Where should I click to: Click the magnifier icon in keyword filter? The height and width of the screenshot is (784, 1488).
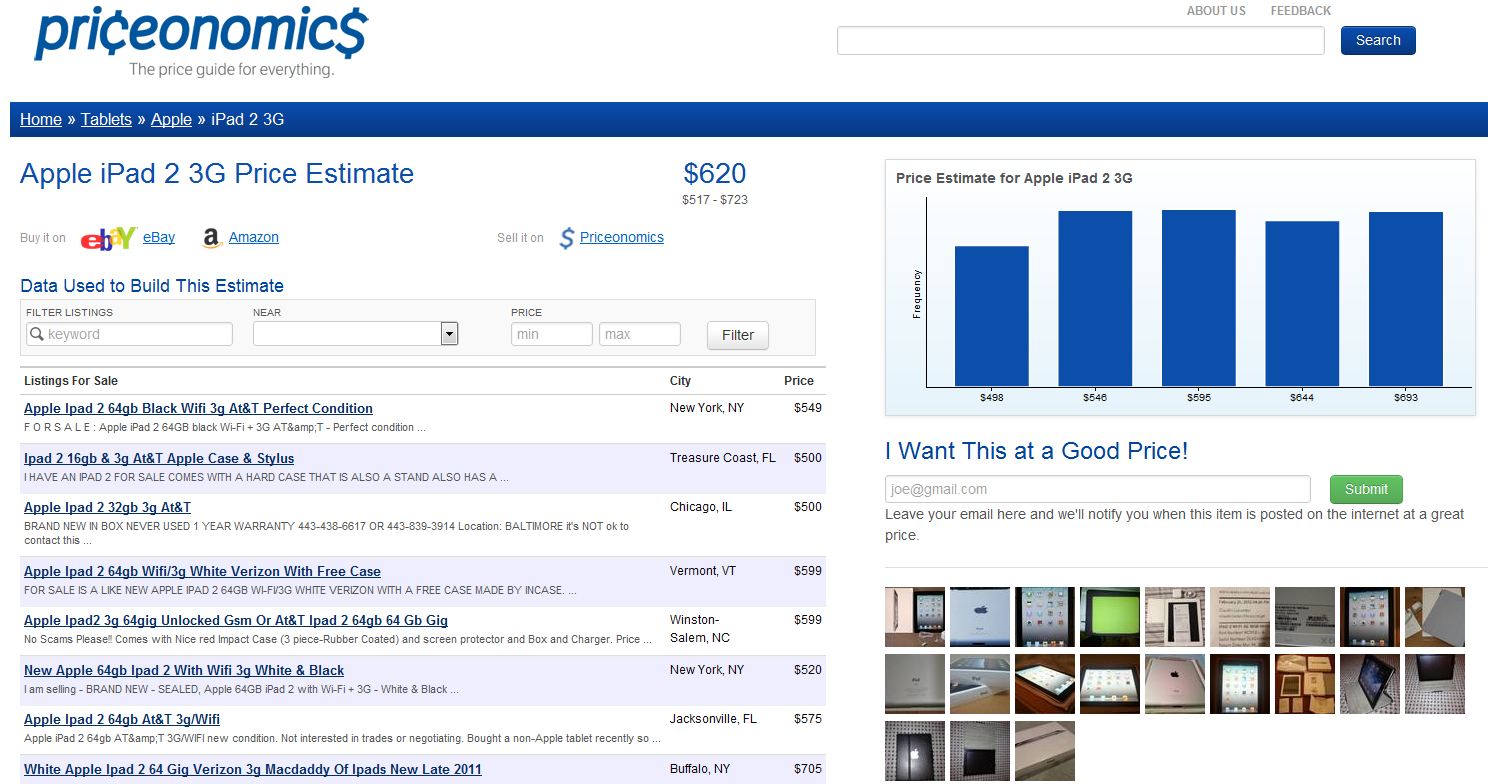36,334
